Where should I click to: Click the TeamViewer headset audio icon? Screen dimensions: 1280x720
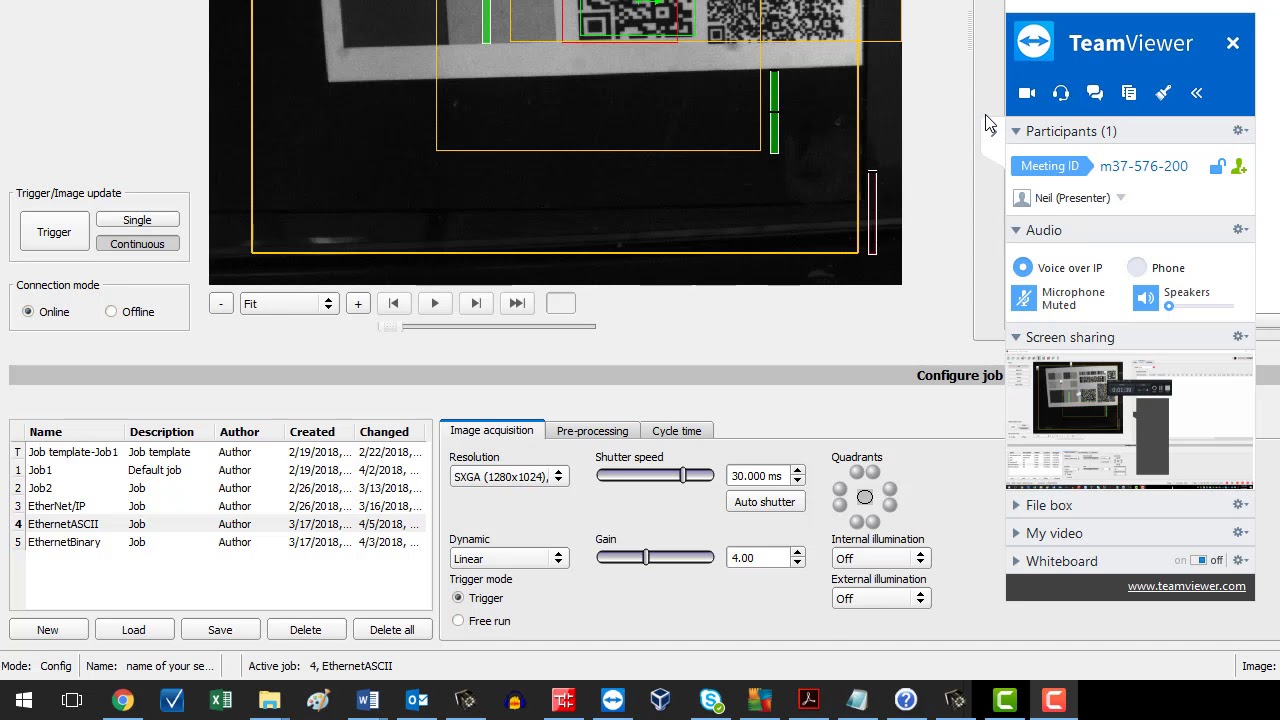point(1061,93)
